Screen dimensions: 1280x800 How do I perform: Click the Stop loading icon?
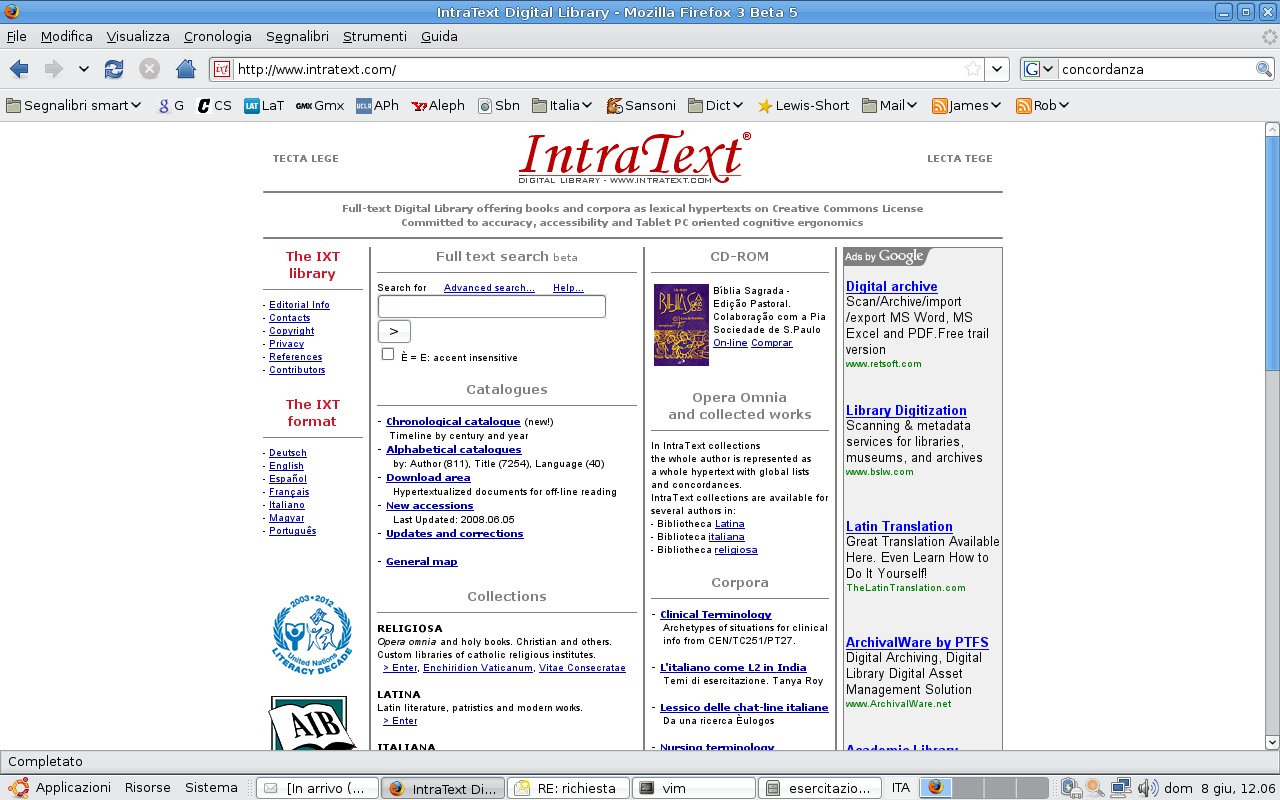point(149,69)
